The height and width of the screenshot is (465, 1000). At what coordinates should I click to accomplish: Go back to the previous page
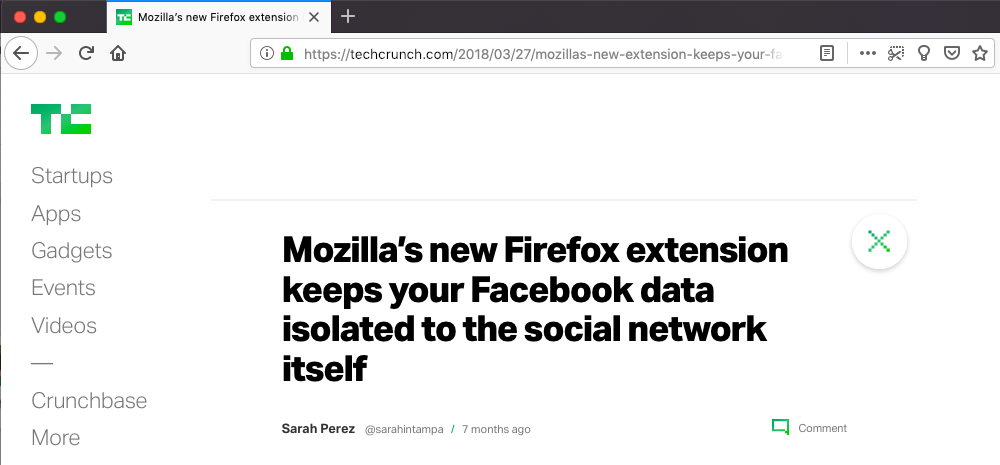21,54
